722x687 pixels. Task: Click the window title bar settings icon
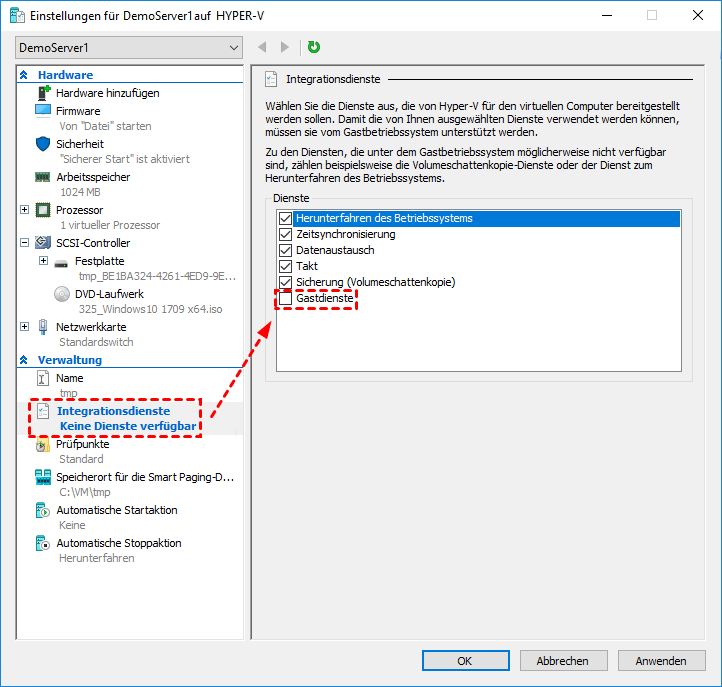(17, 16)
